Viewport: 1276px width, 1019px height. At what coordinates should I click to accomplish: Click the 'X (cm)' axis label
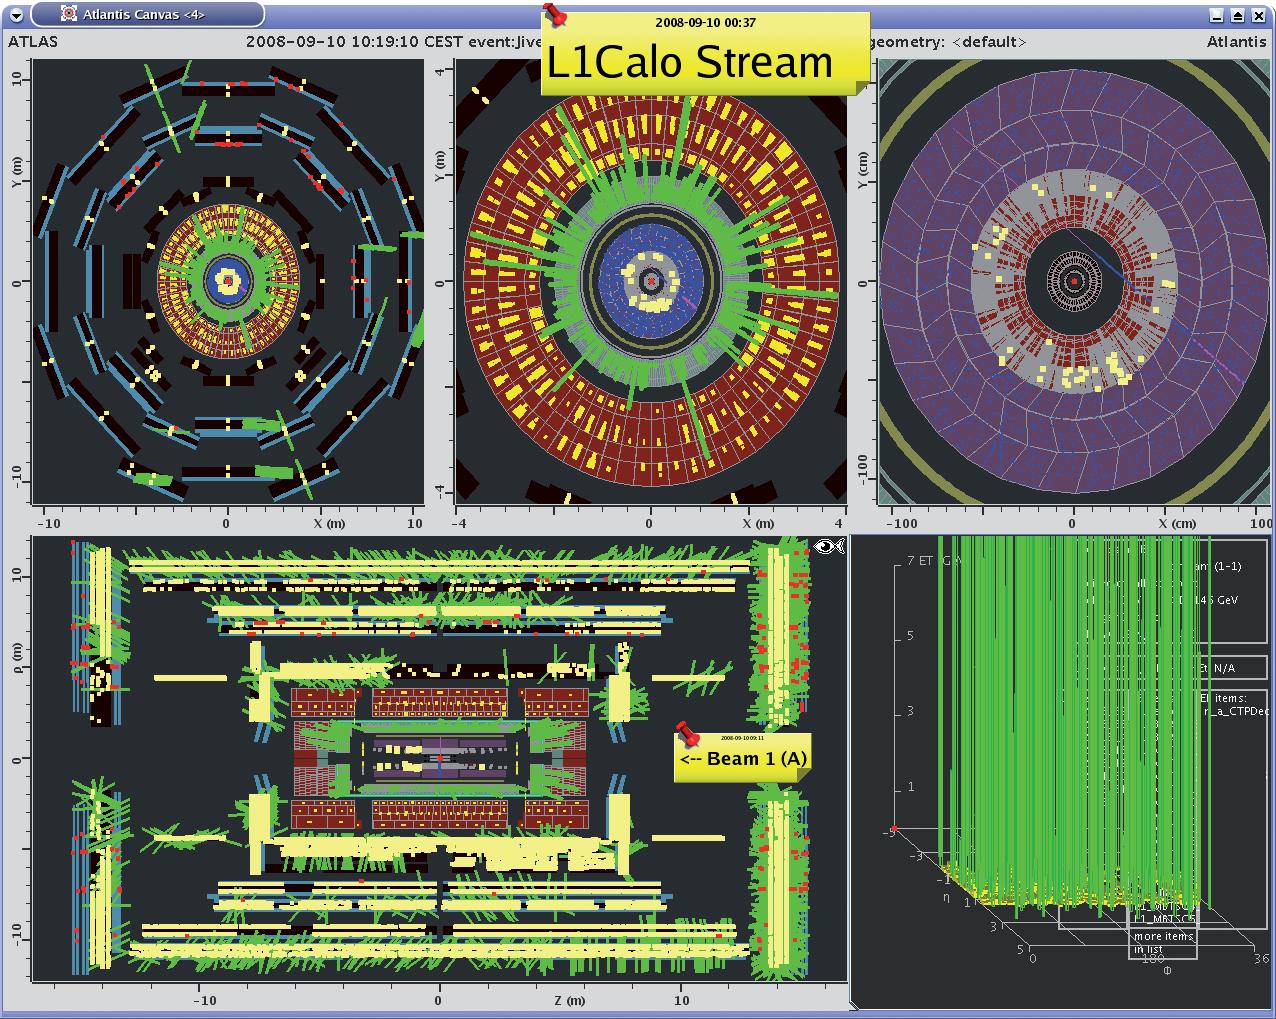[1179, 523]
